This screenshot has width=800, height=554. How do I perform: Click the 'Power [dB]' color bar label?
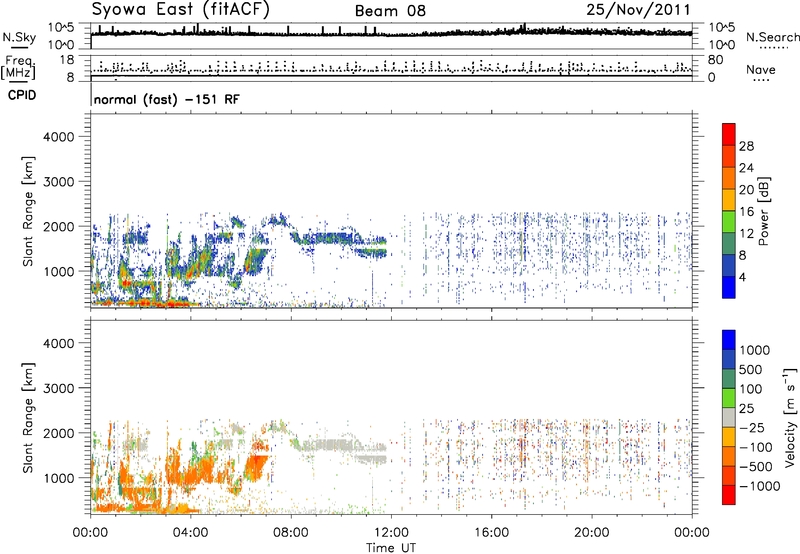(x=764, y=211)
